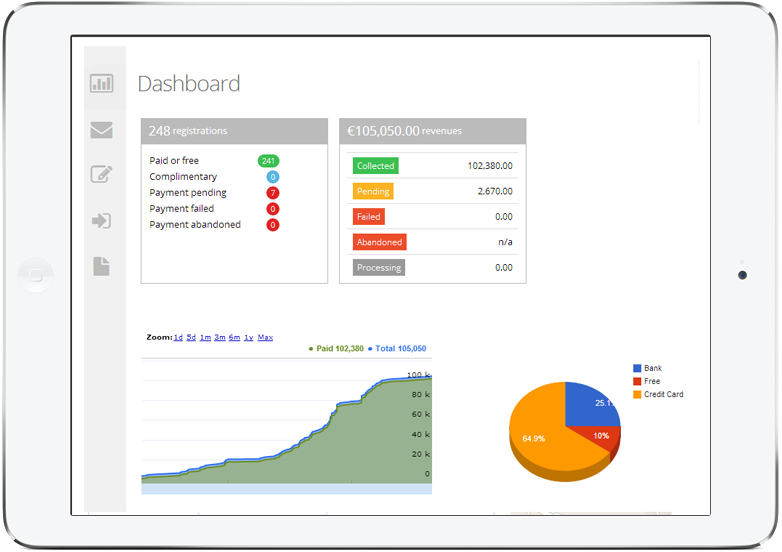This screenshot has width=782, height=552.
Task: Open the edit pencil icon in sidebar
Action: pyautogui.click(x=102, y=174)
